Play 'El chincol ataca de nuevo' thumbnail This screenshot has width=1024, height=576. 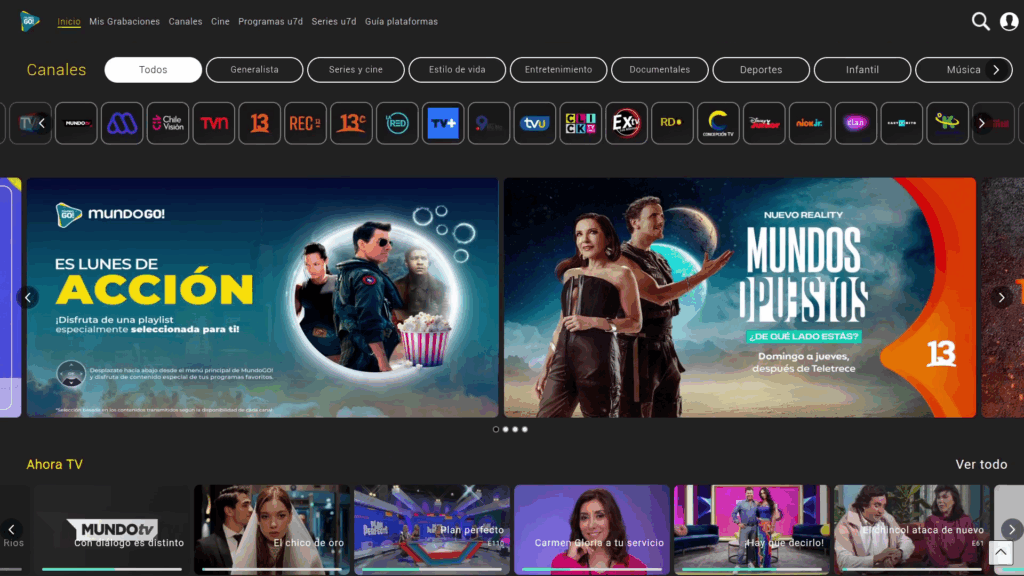click(x=912, y=530)
